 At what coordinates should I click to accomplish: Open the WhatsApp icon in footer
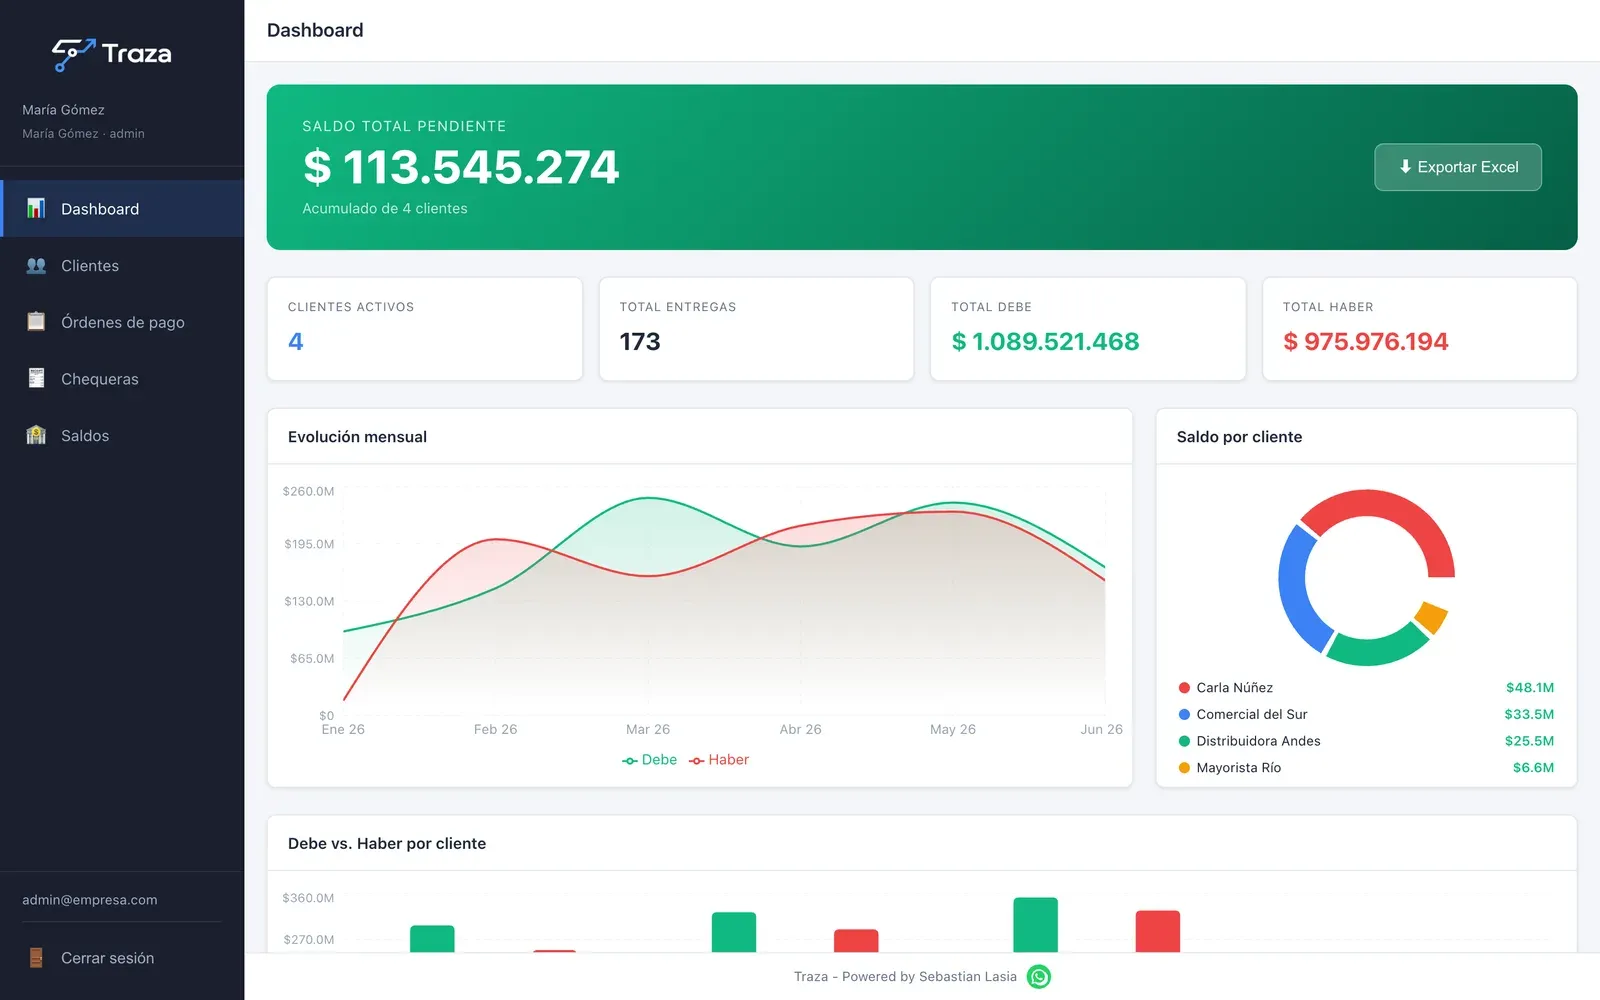coord(1039,977)
